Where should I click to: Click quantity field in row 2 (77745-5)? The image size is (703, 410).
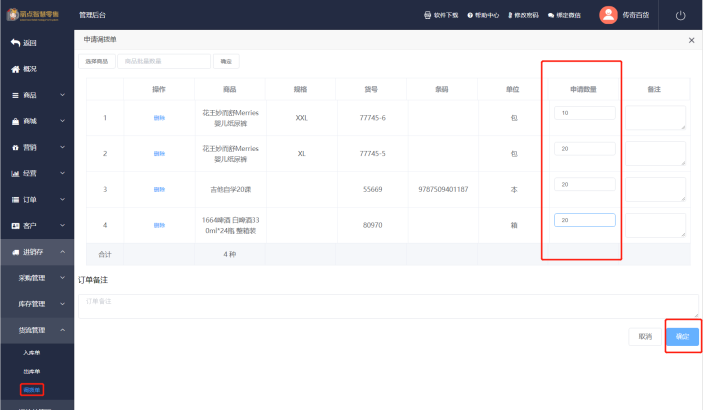pos(585,148)
